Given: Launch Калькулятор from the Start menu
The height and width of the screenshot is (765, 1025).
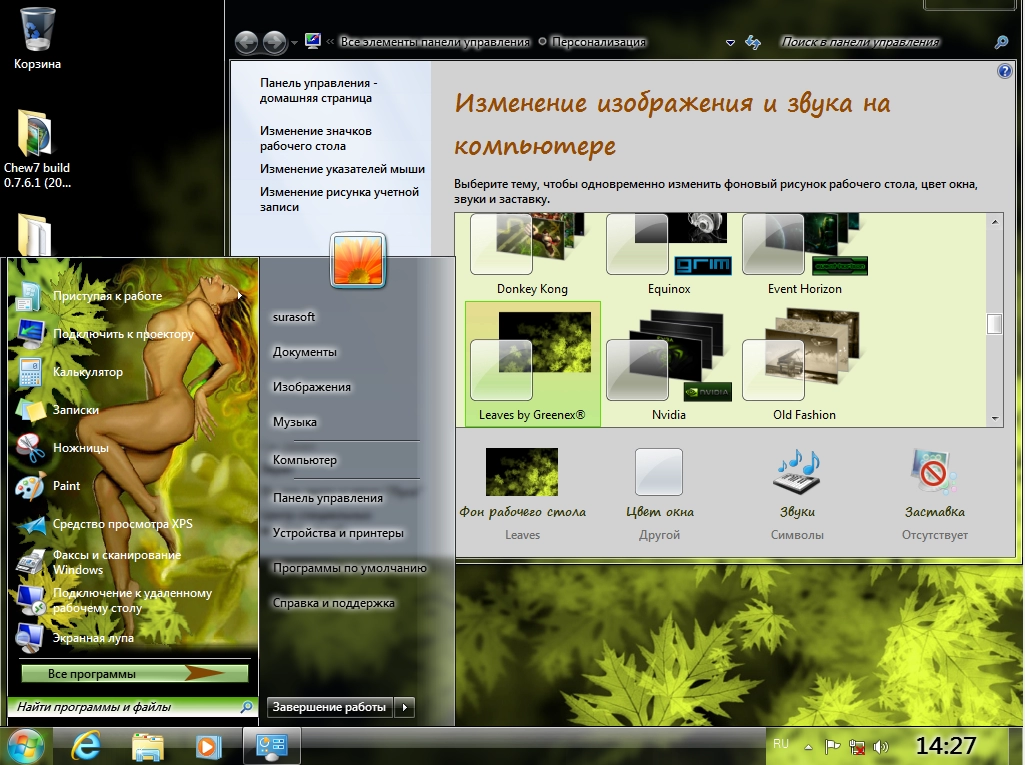Looking at the screenshot, I should [87, 372].
